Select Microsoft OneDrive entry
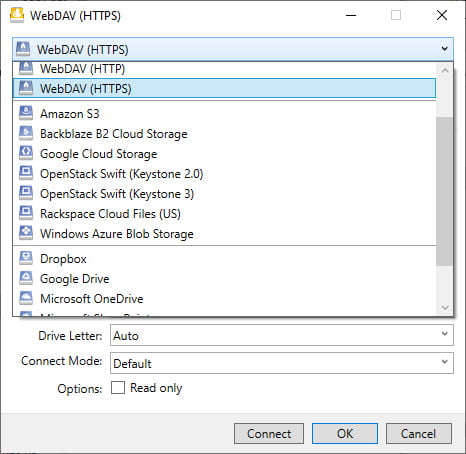466x454 pixels. pyautogui.click(x=224, y=299)
